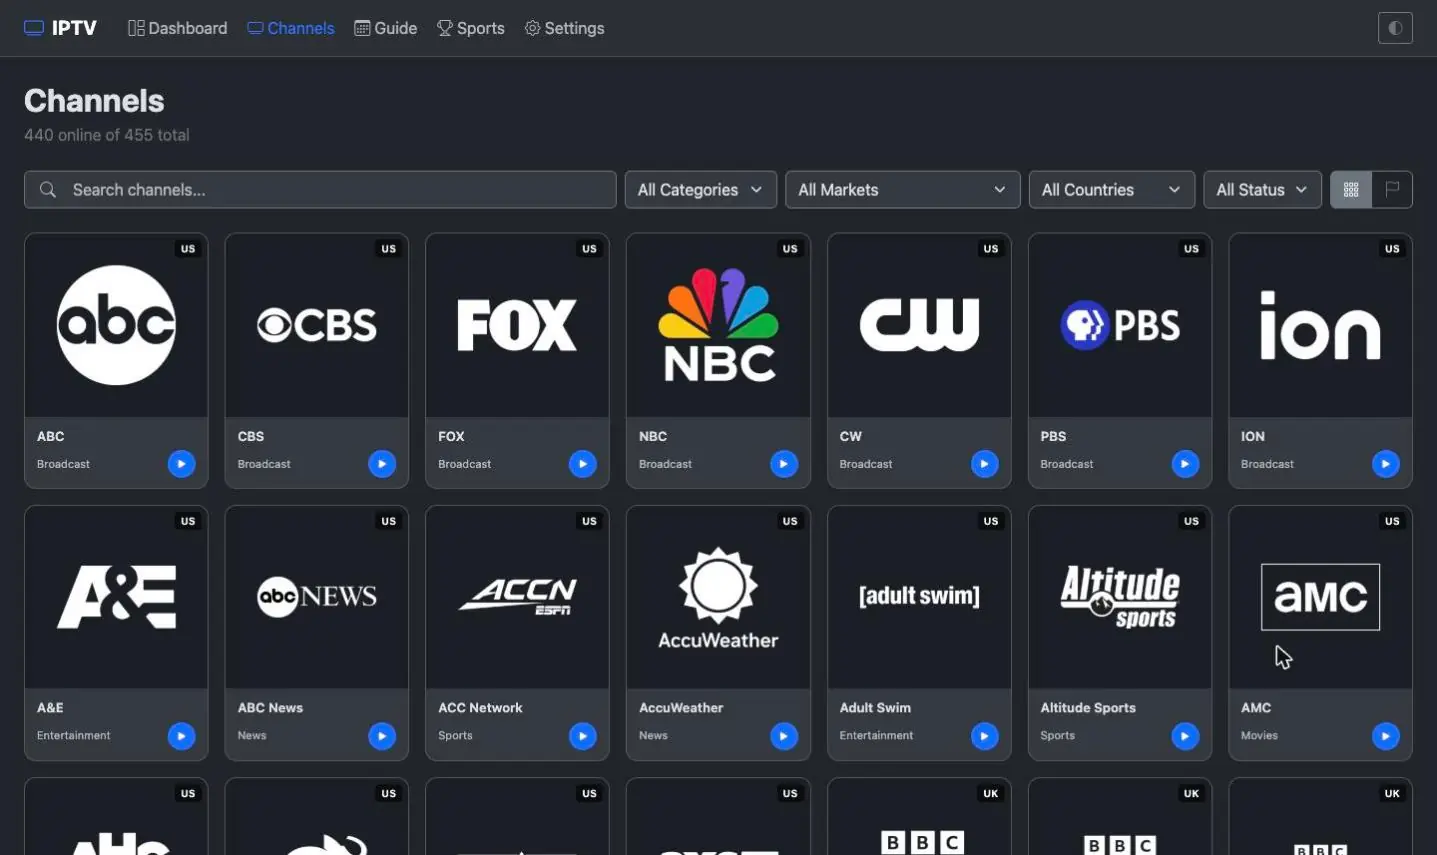This screenshot has width=1437, height=855.
Task: Play the ABC News channel
Action: (x=382, y=736)
